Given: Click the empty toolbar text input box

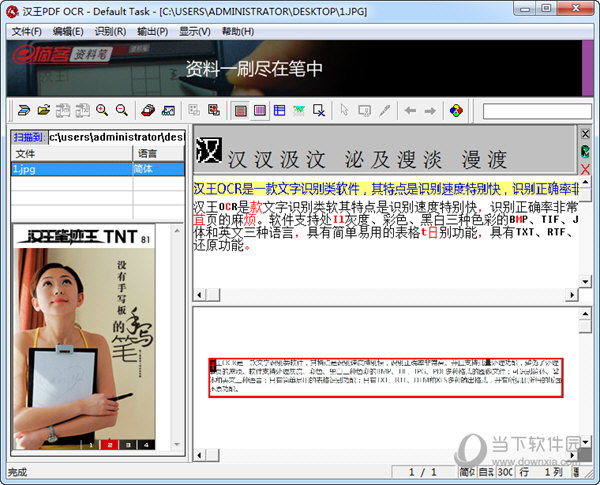Looking at the screenshot, I should [537, 111].
